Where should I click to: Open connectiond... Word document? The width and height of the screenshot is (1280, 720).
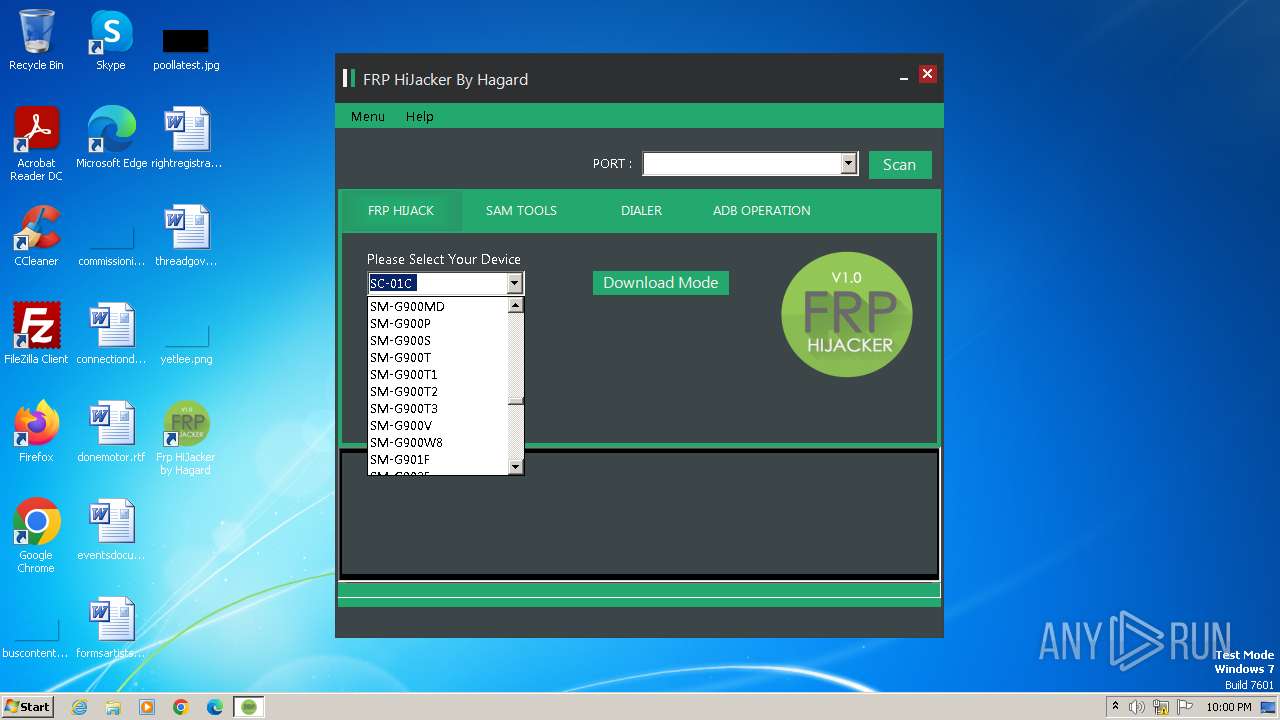point(111,334)
